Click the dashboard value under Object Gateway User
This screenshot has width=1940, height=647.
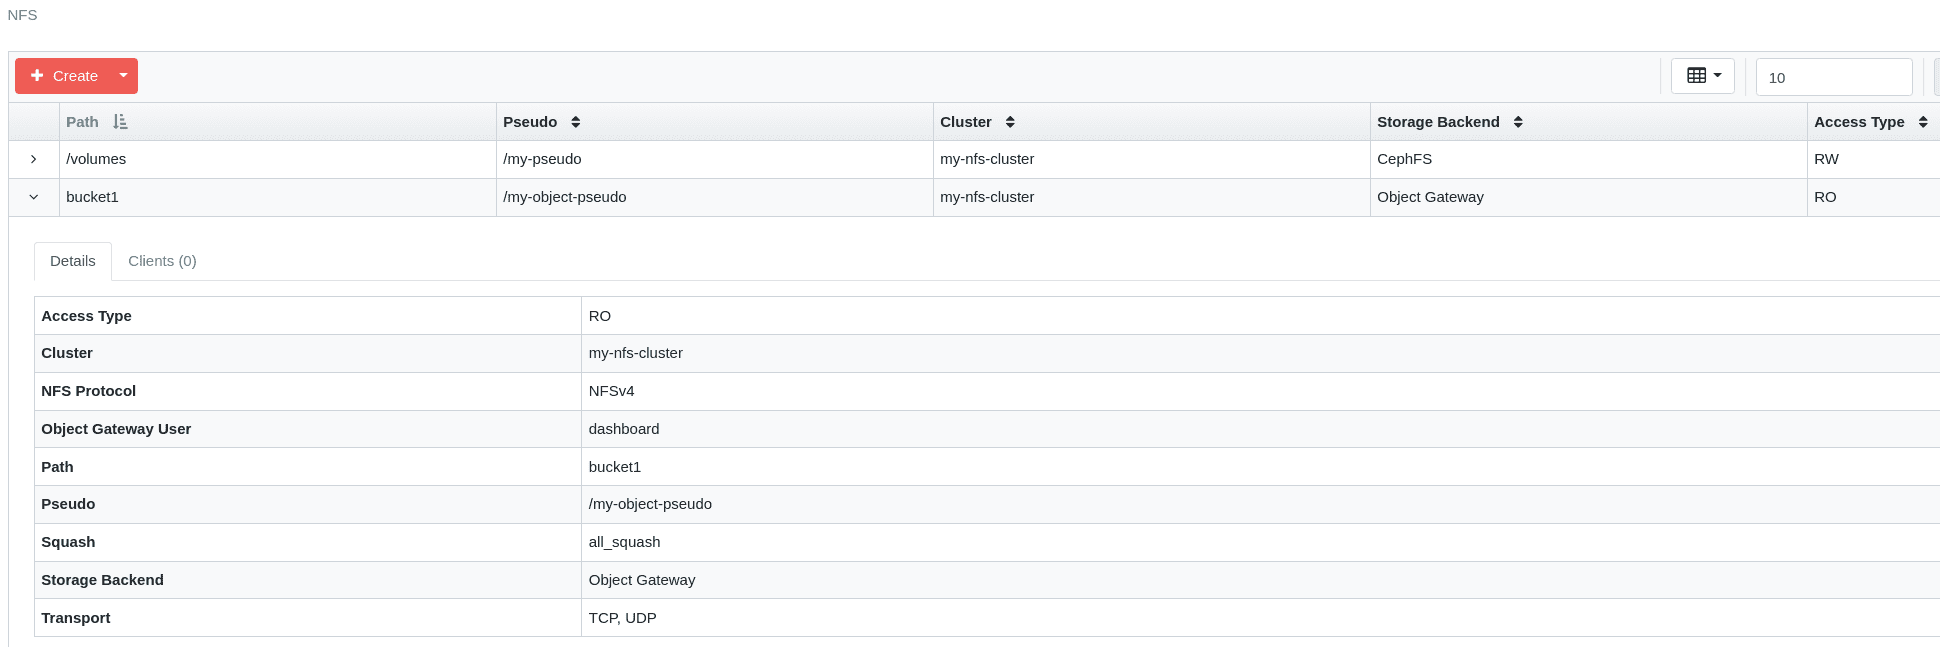[x=624, y=428]
